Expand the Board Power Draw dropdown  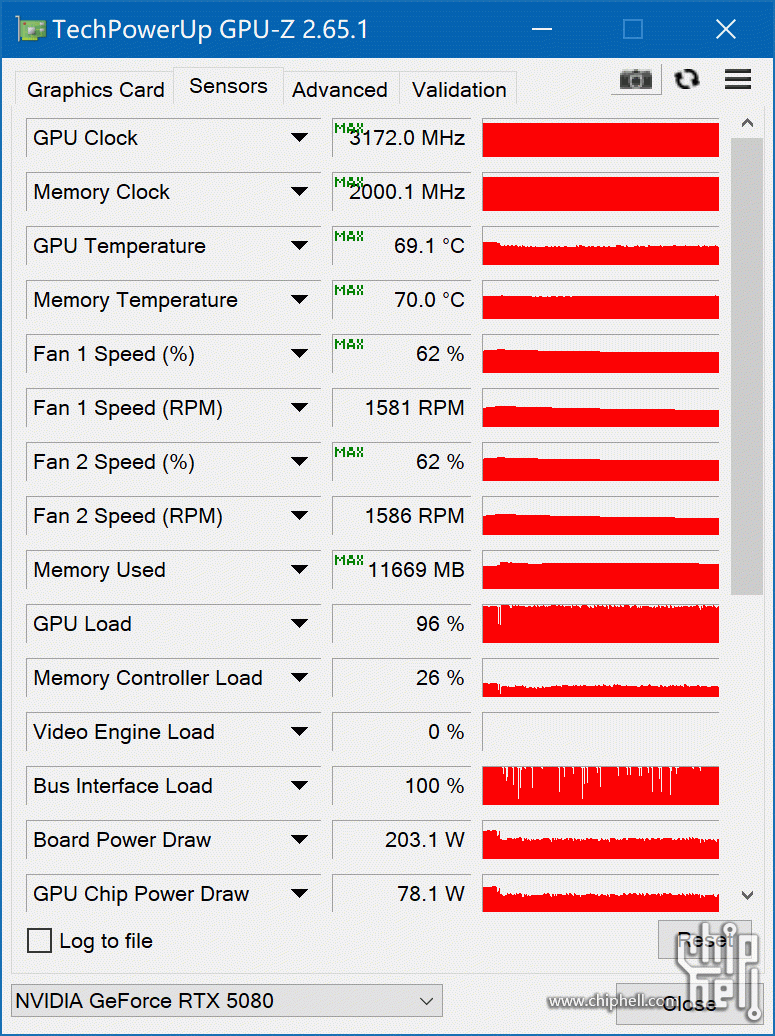pos(299,840)
